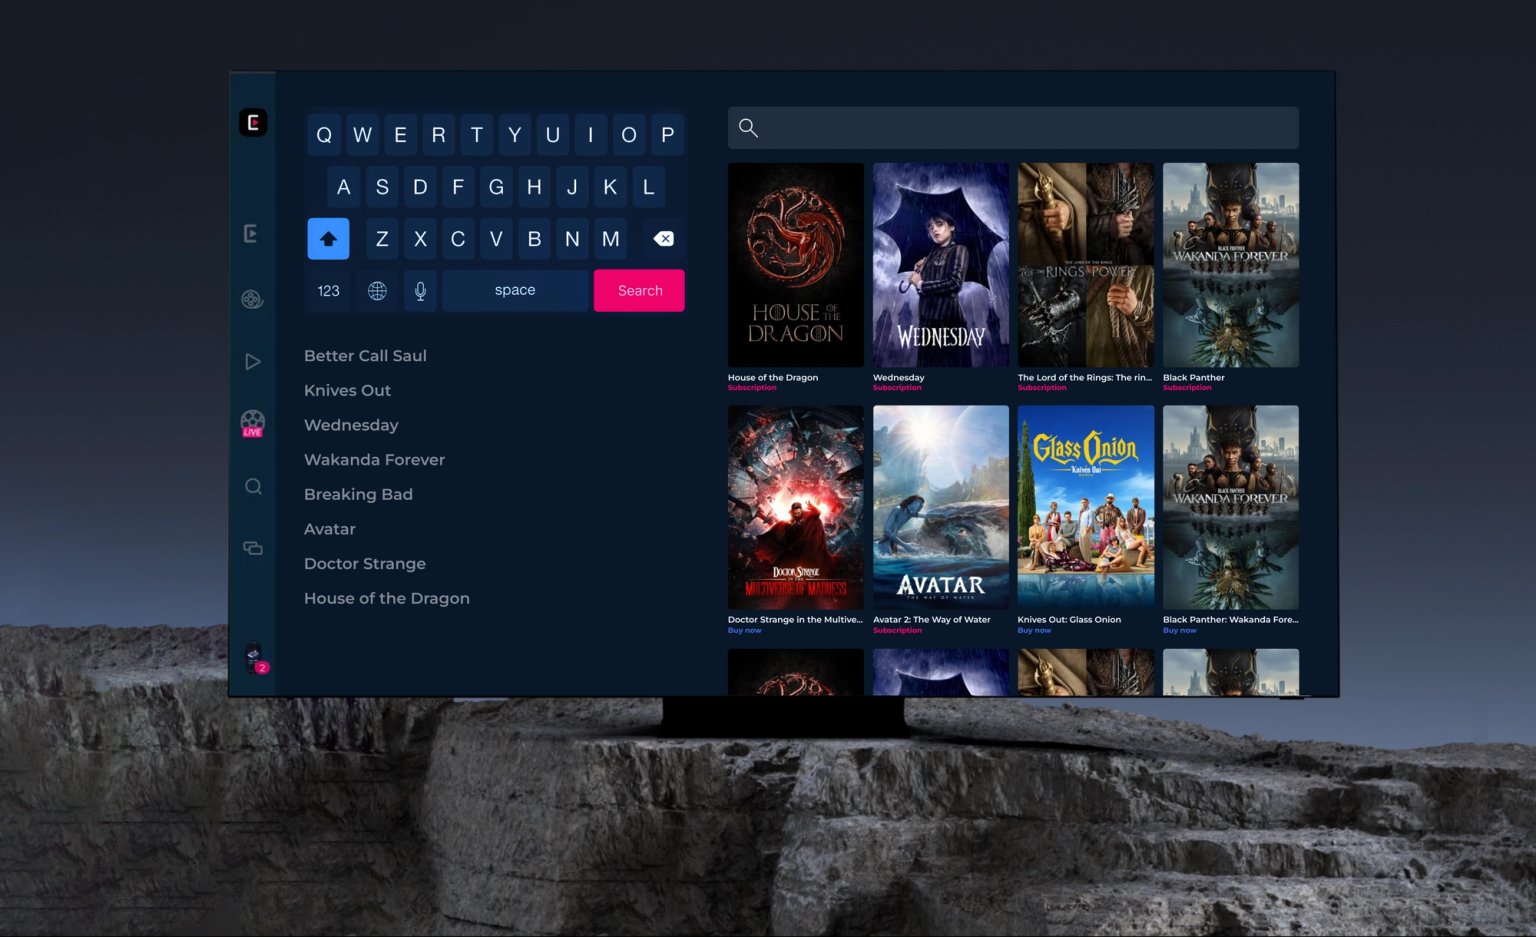Select the H key
The height and width of the screenshot is (937, 1536).
tap(534, 187)
